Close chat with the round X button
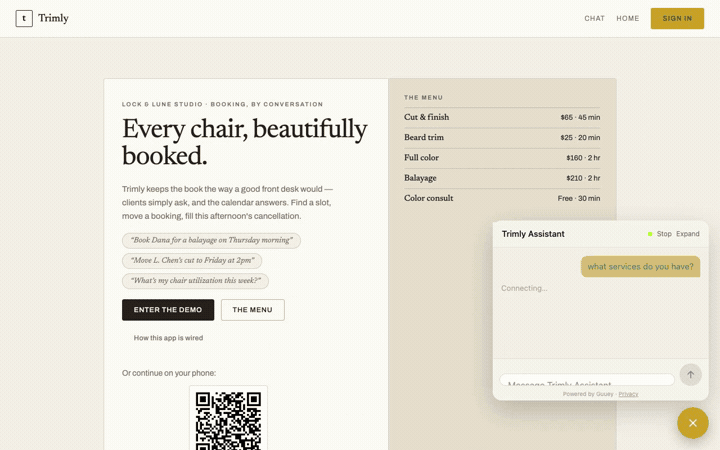Viewport: 720px width, 450px height. click(692, 423)
